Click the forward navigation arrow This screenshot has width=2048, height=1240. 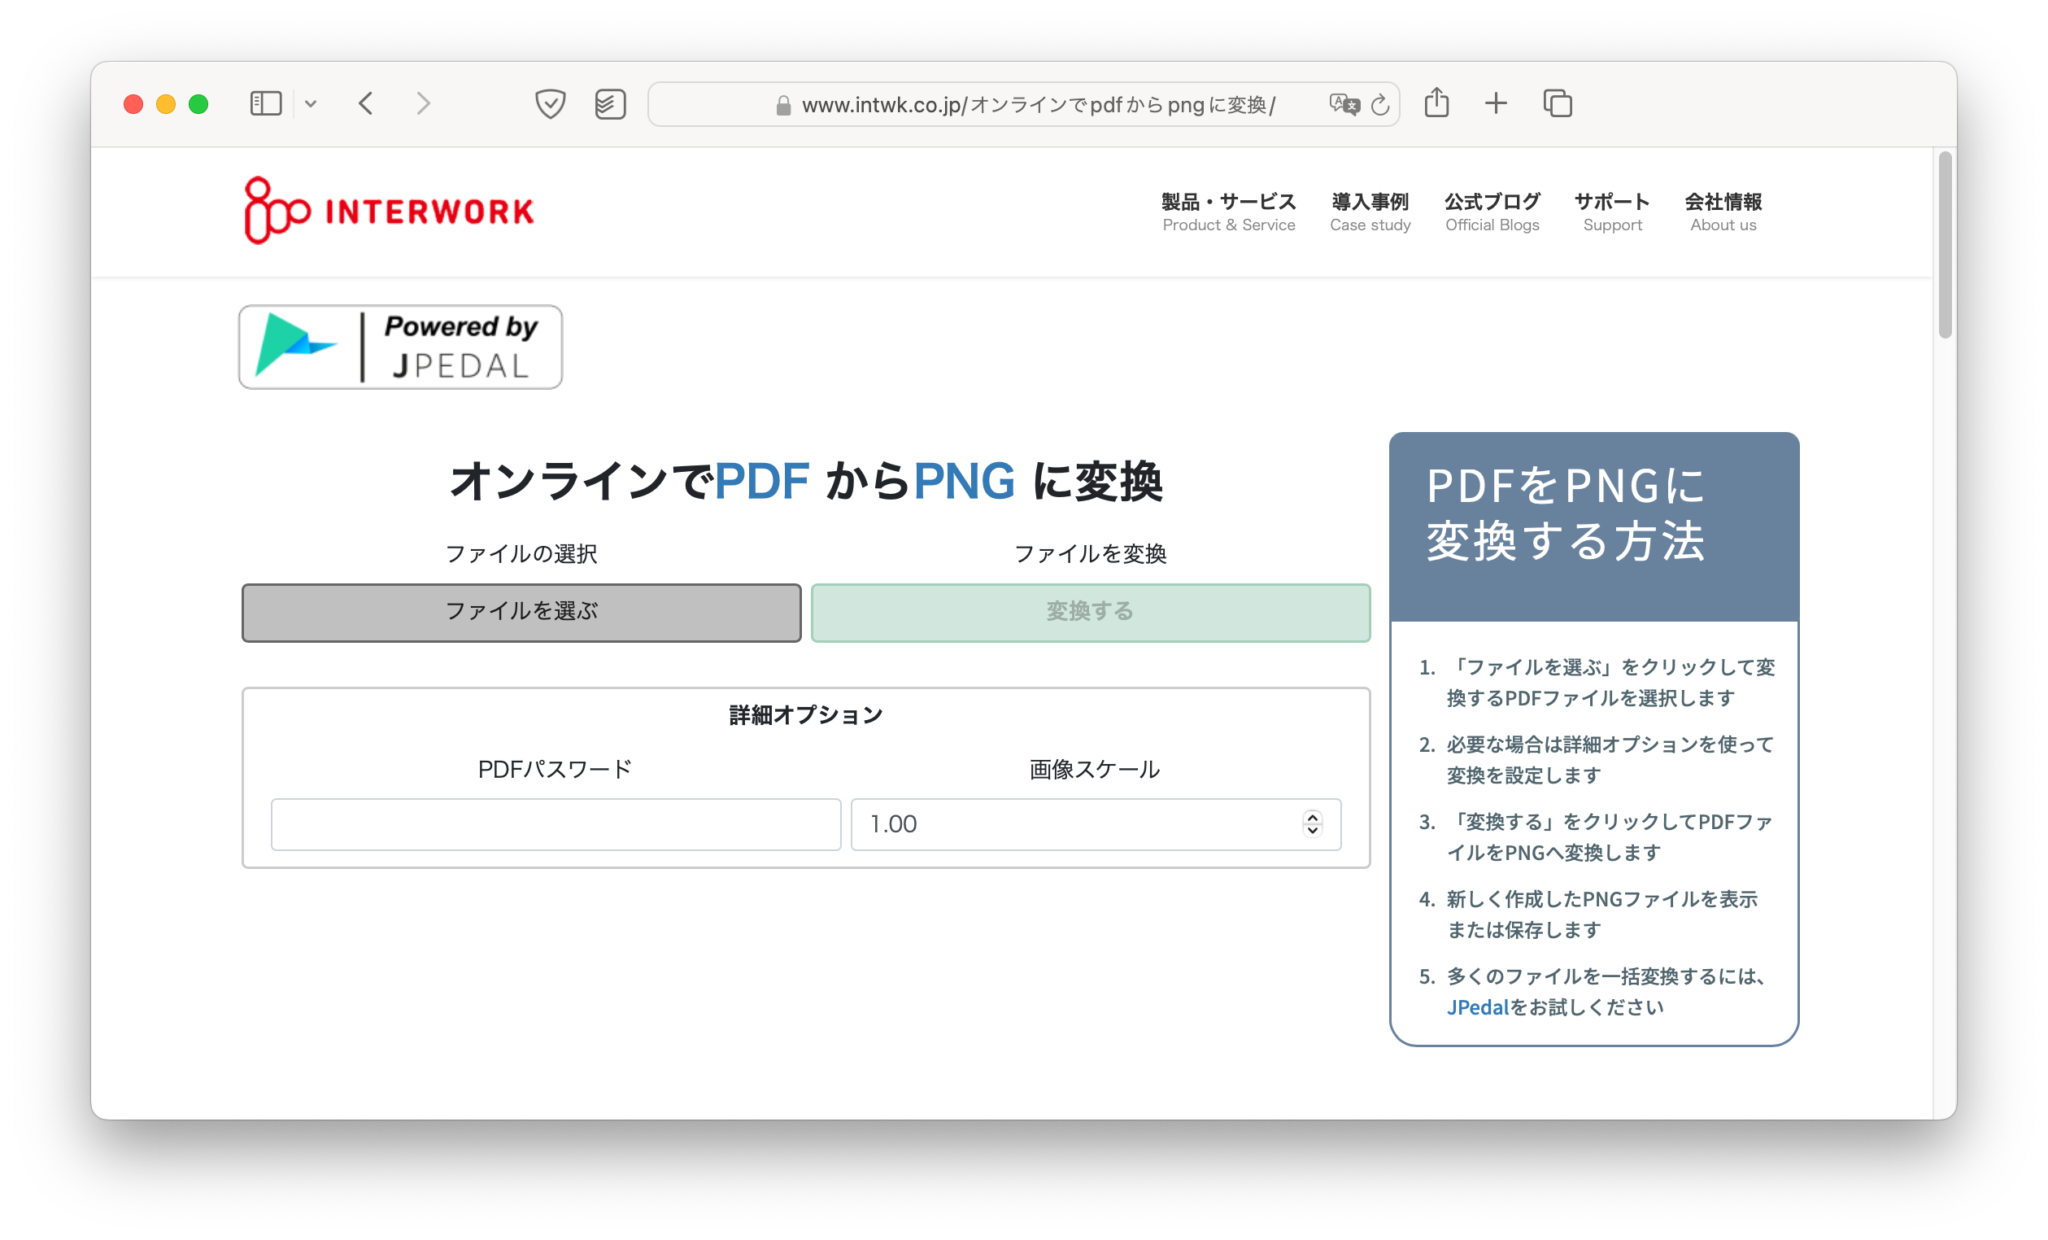[423, 104]
